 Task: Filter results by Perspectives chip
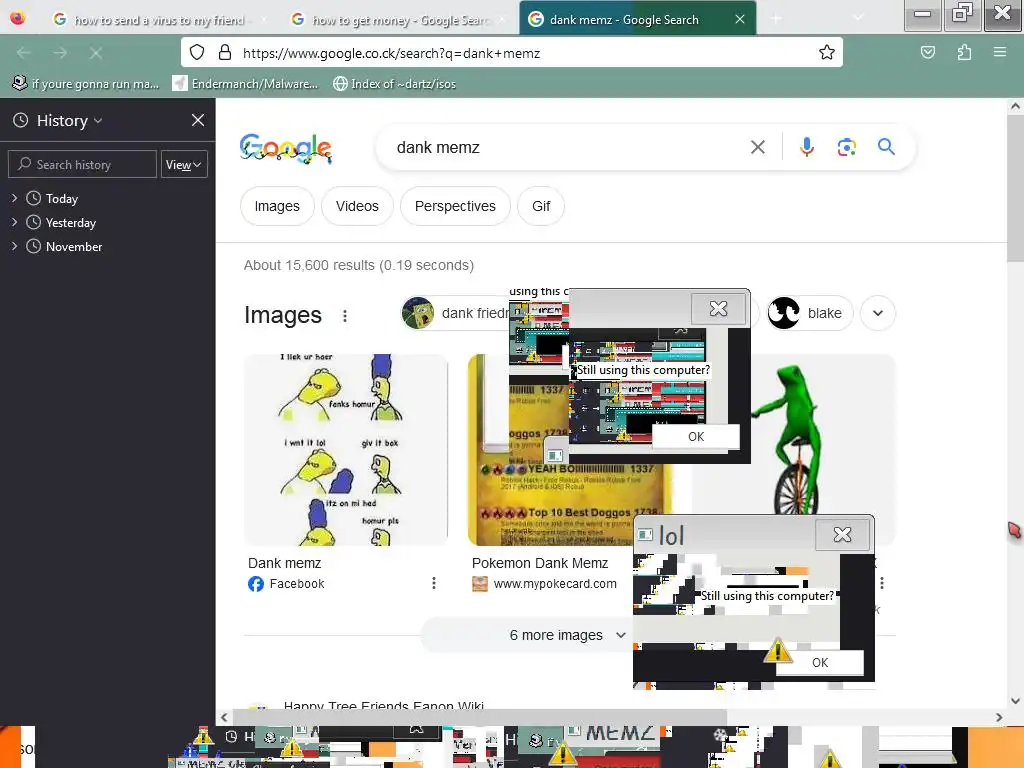[x=455, y=206]
